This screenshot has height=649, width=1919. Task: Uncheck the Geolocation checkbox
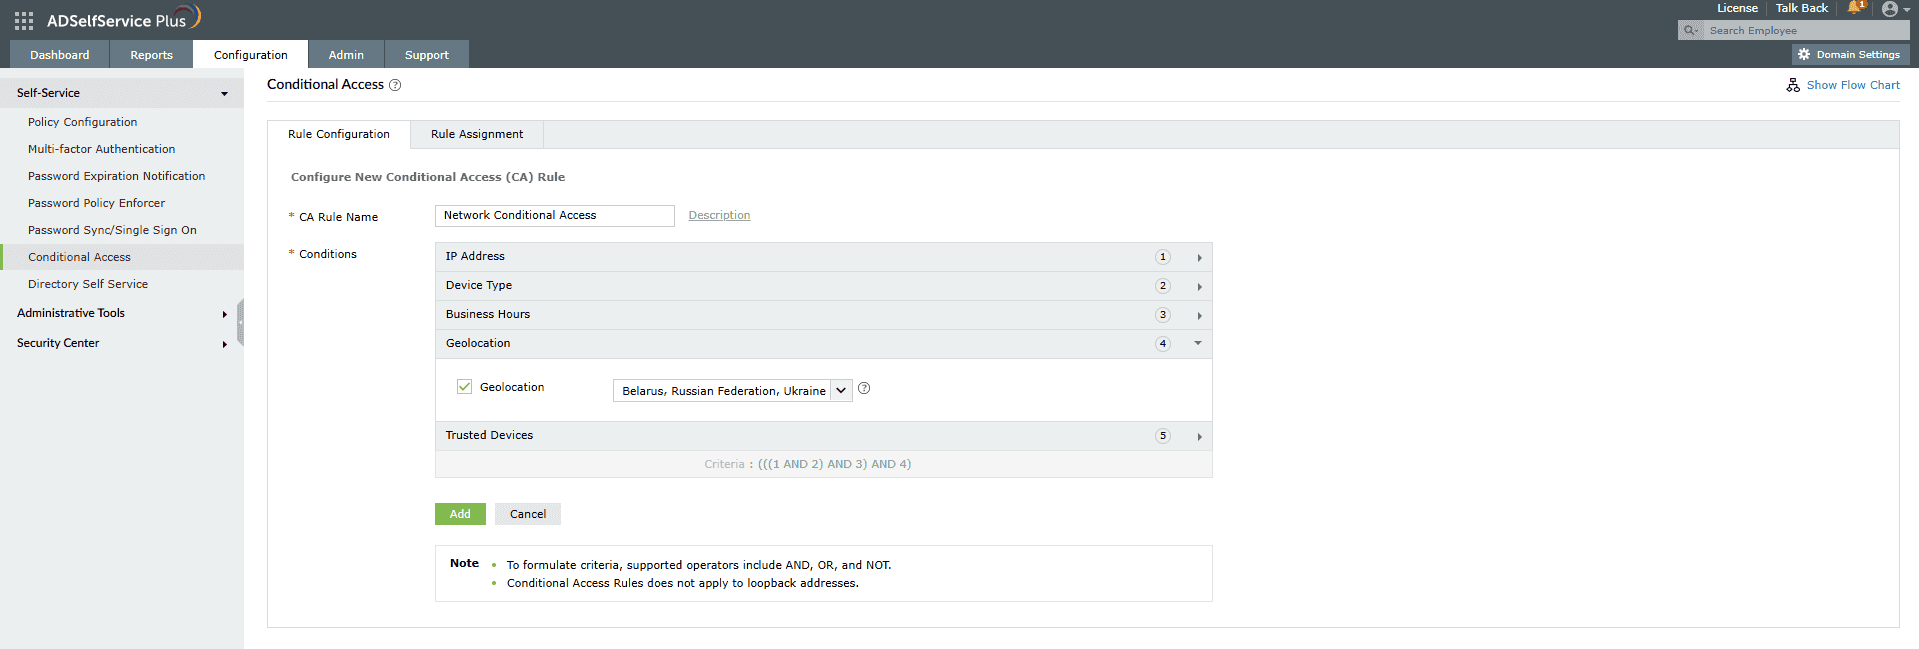coord(464,387)
